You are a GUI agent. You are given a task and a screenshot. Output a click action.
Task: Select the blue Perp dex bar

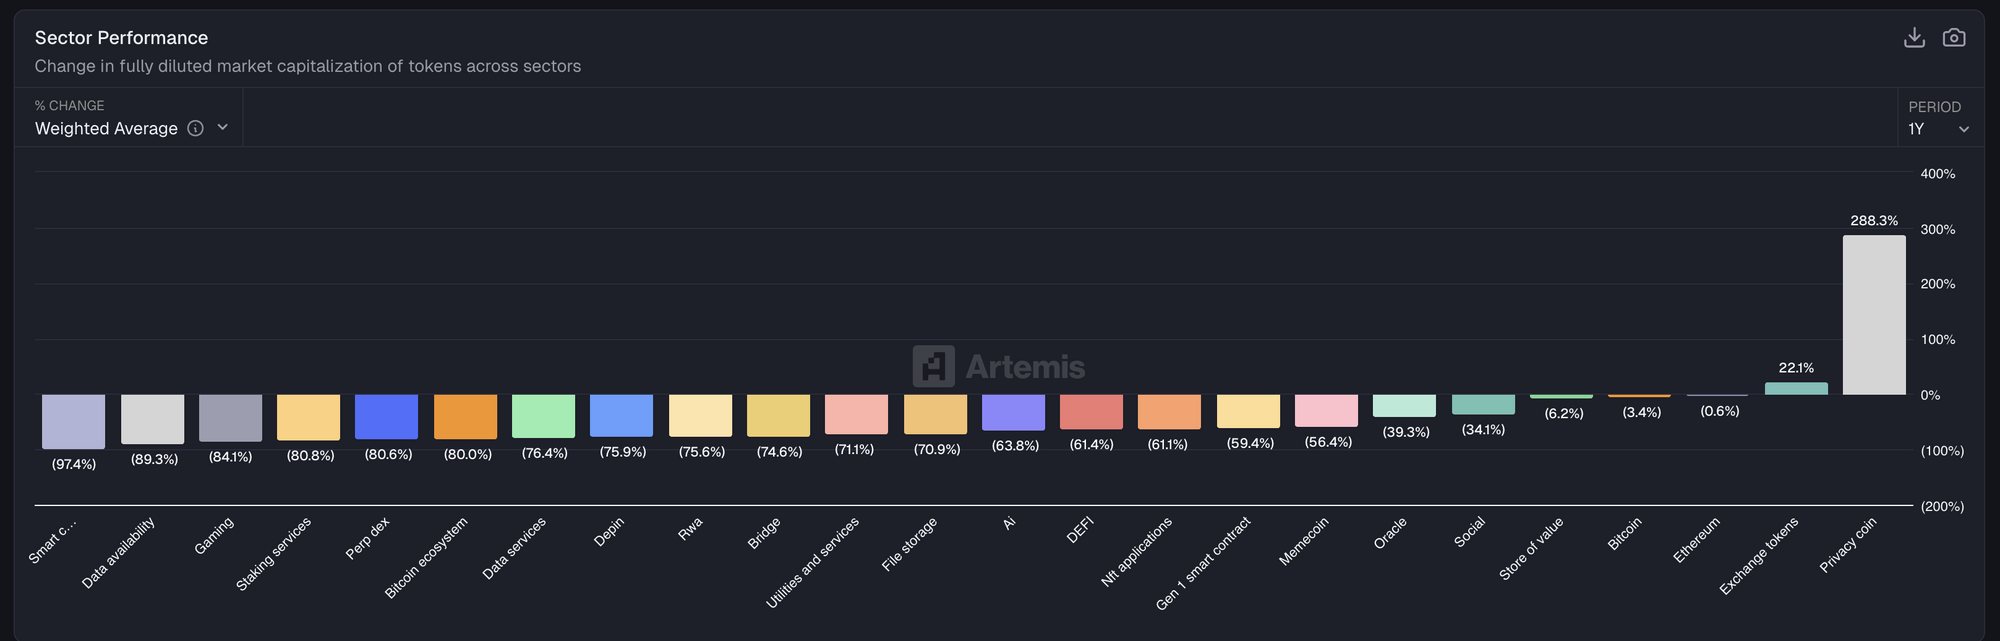click(x=386, y=416)
